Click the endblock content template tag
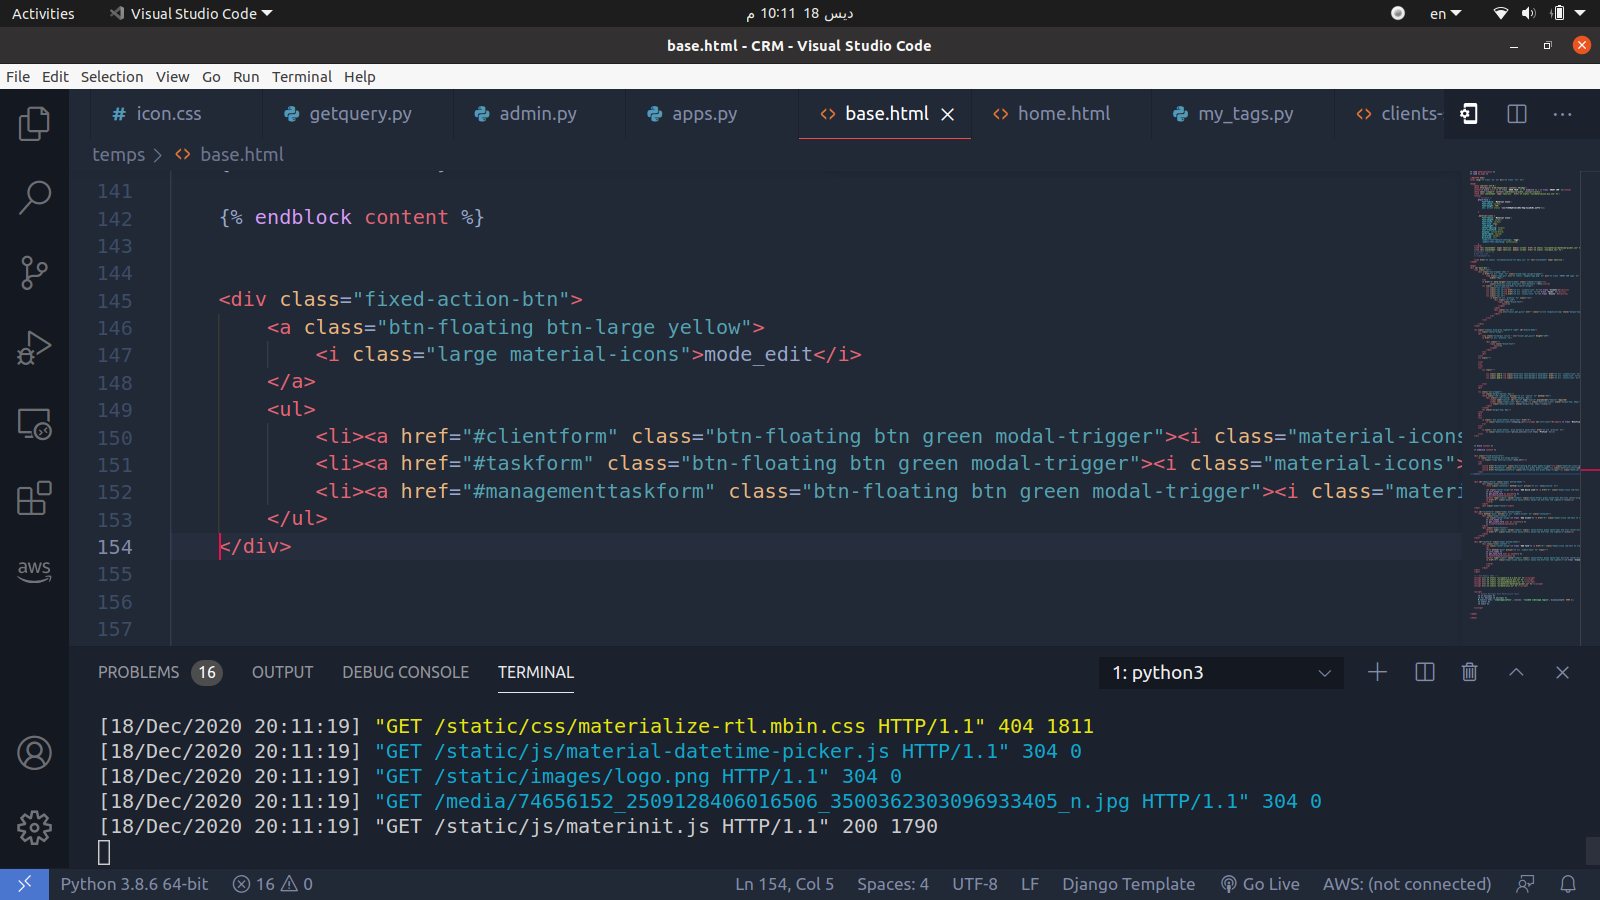 [352, 217]
